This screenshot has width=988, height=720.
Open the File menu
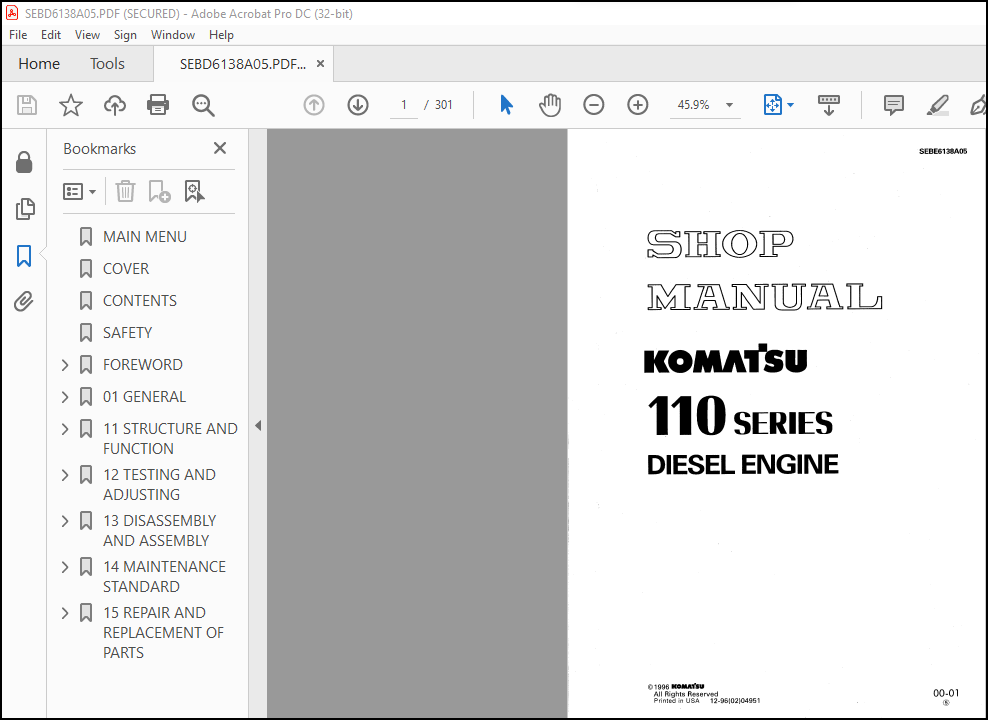[18, 35]
